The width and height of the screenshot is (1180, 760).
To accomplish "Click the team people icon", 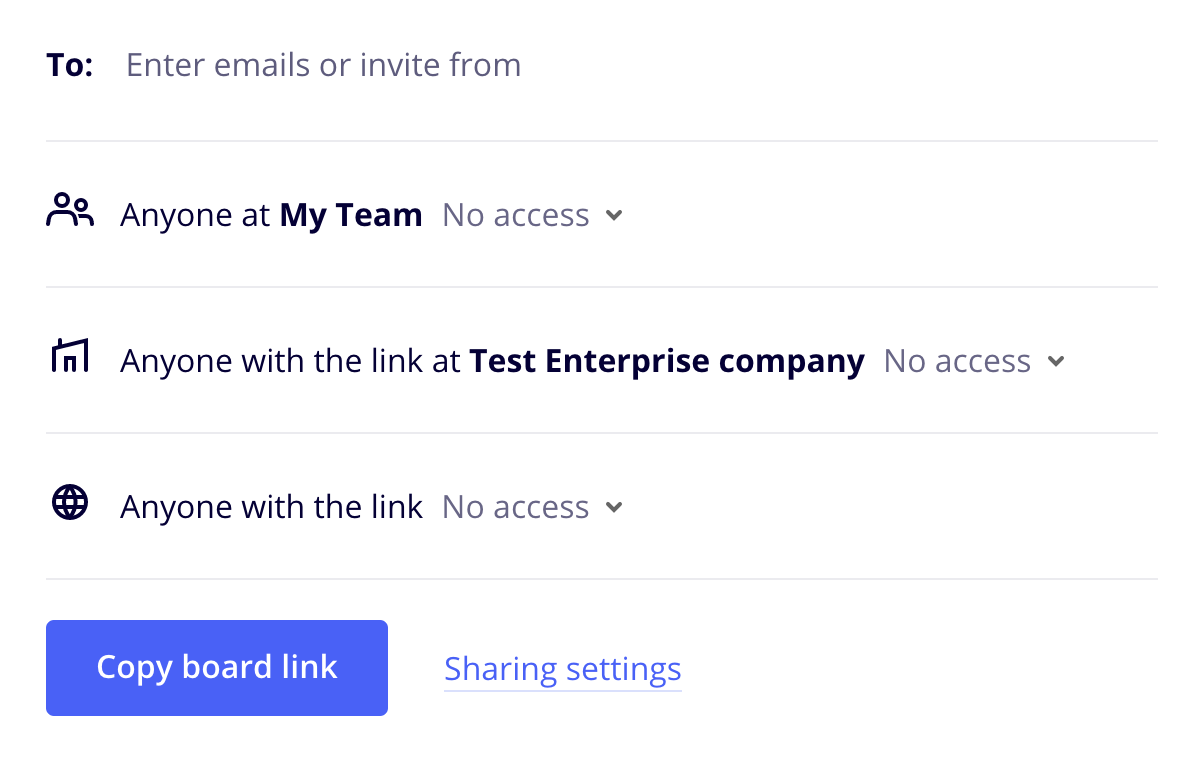I will click(x=70, y=210).
